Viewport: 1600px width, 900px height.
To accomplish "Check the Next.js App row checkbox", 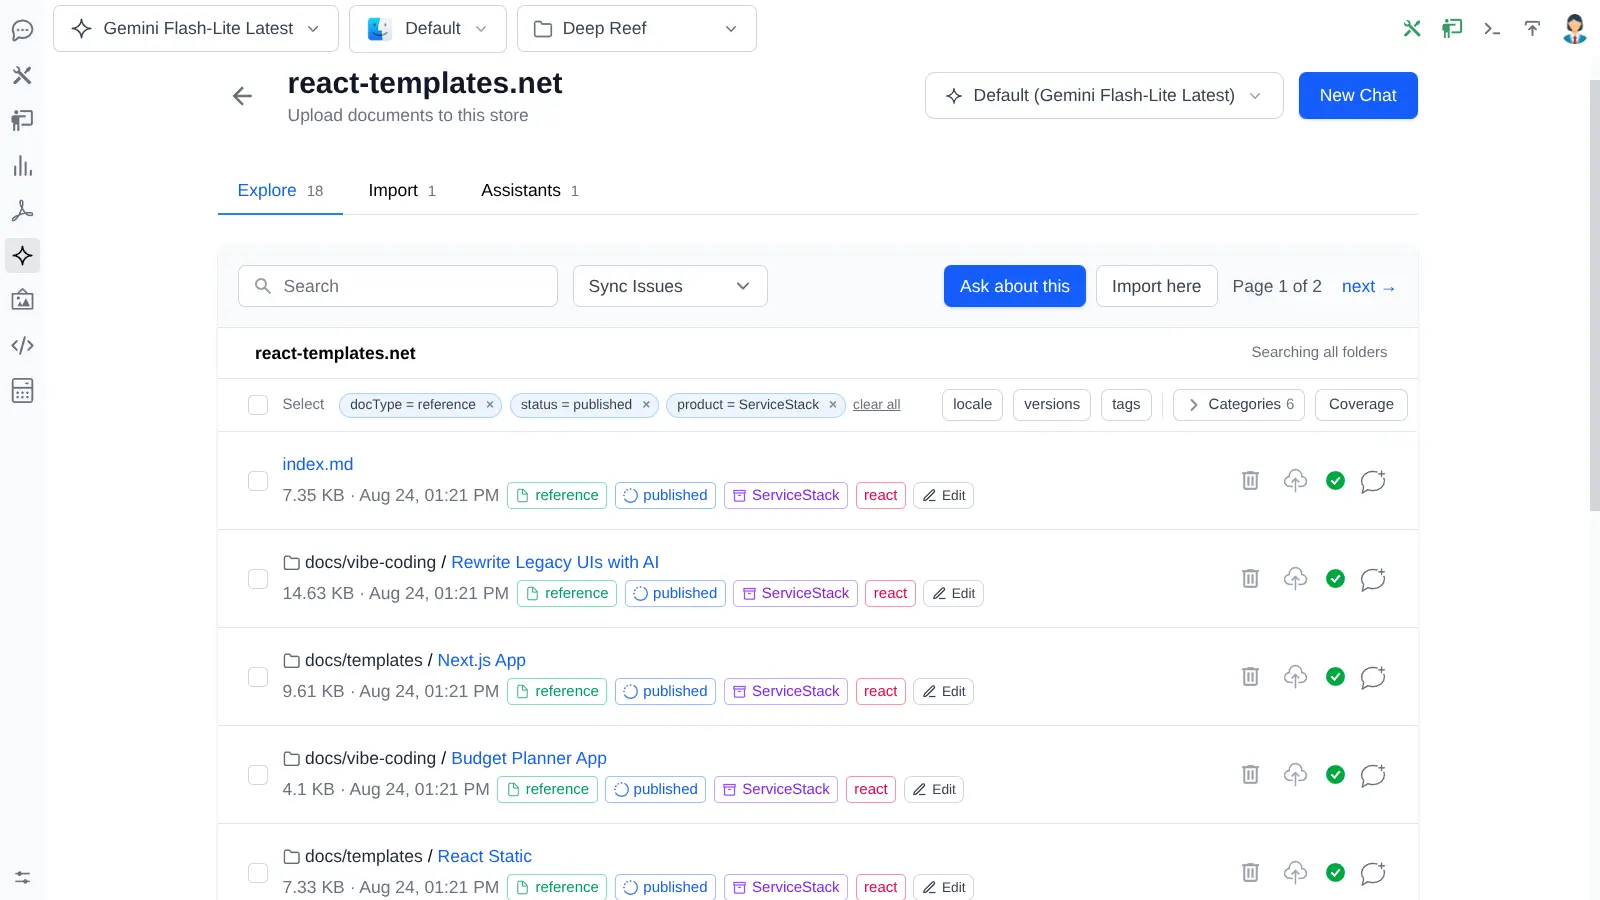I will click(x=258, y=677).
